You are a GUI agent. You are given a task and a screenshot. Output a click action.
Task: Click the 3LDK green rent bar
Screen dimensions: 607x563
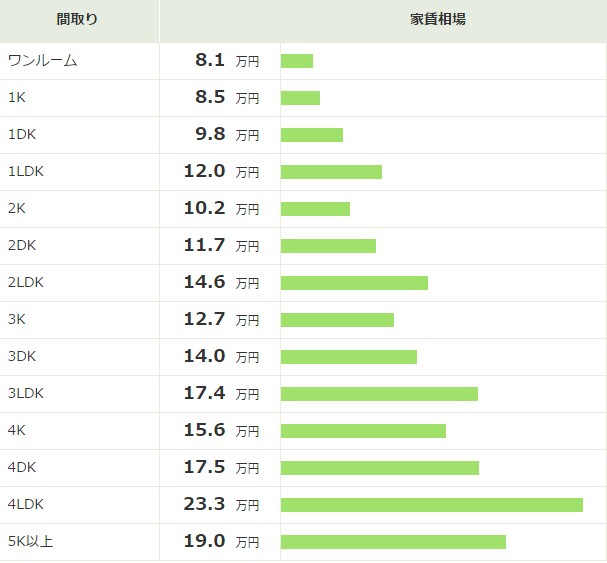tap(379, 394)
